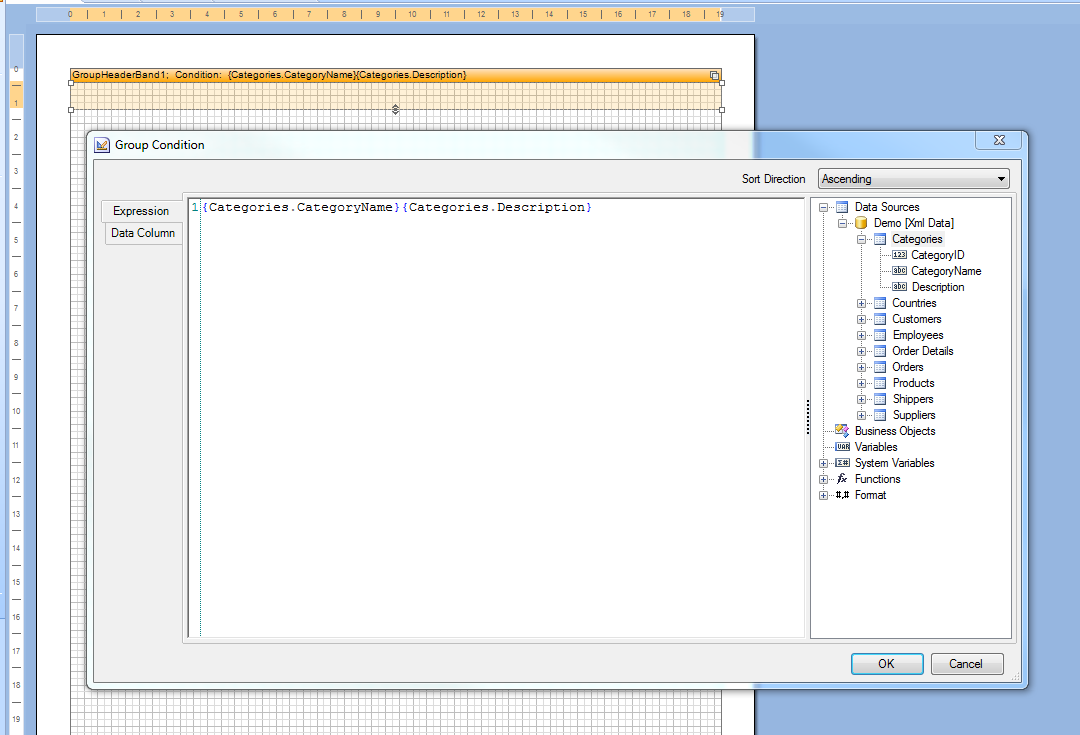Click the Format number-sign icon
The height and width of the screenshot is (735, 1080).
[842, 495]
